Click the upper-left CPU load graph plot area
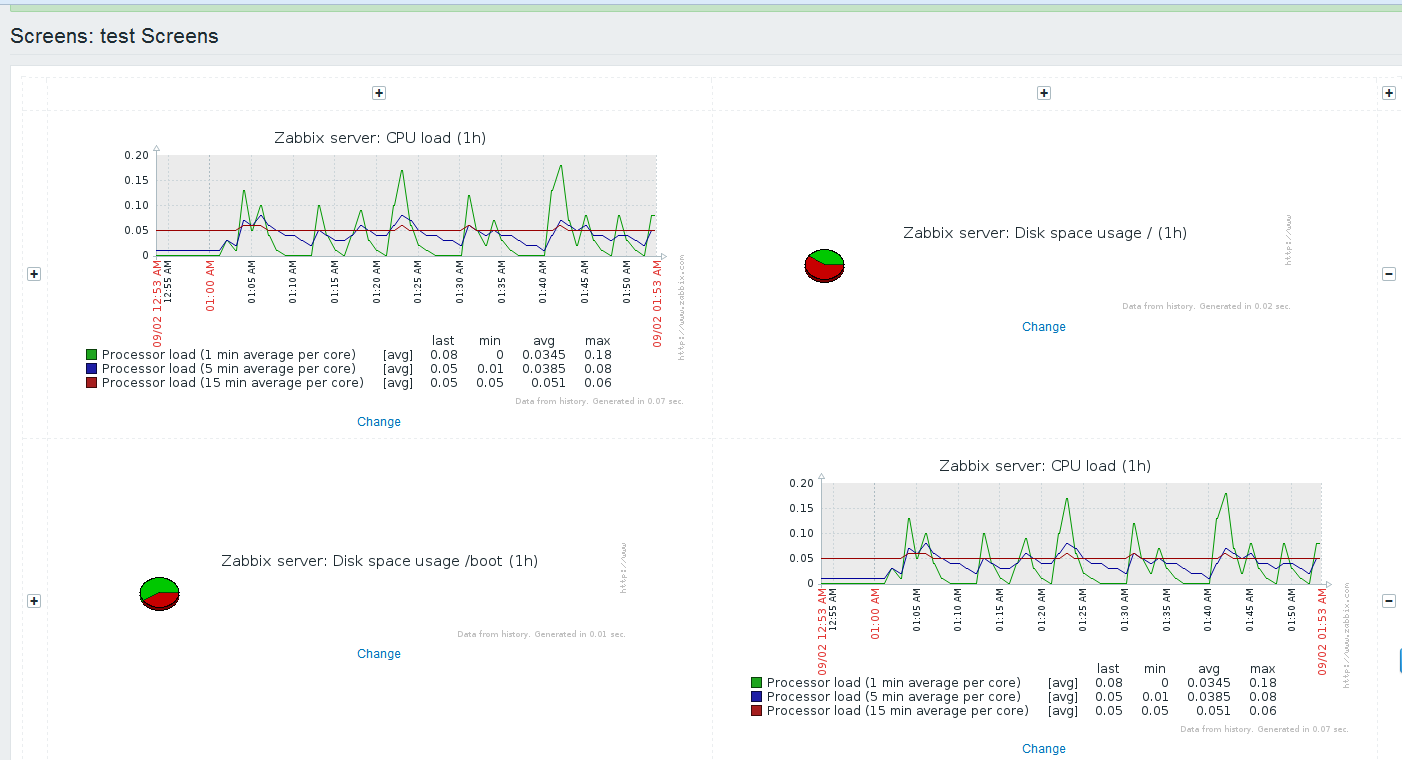This screenshot has height=760, width=1402. (406, 205)
